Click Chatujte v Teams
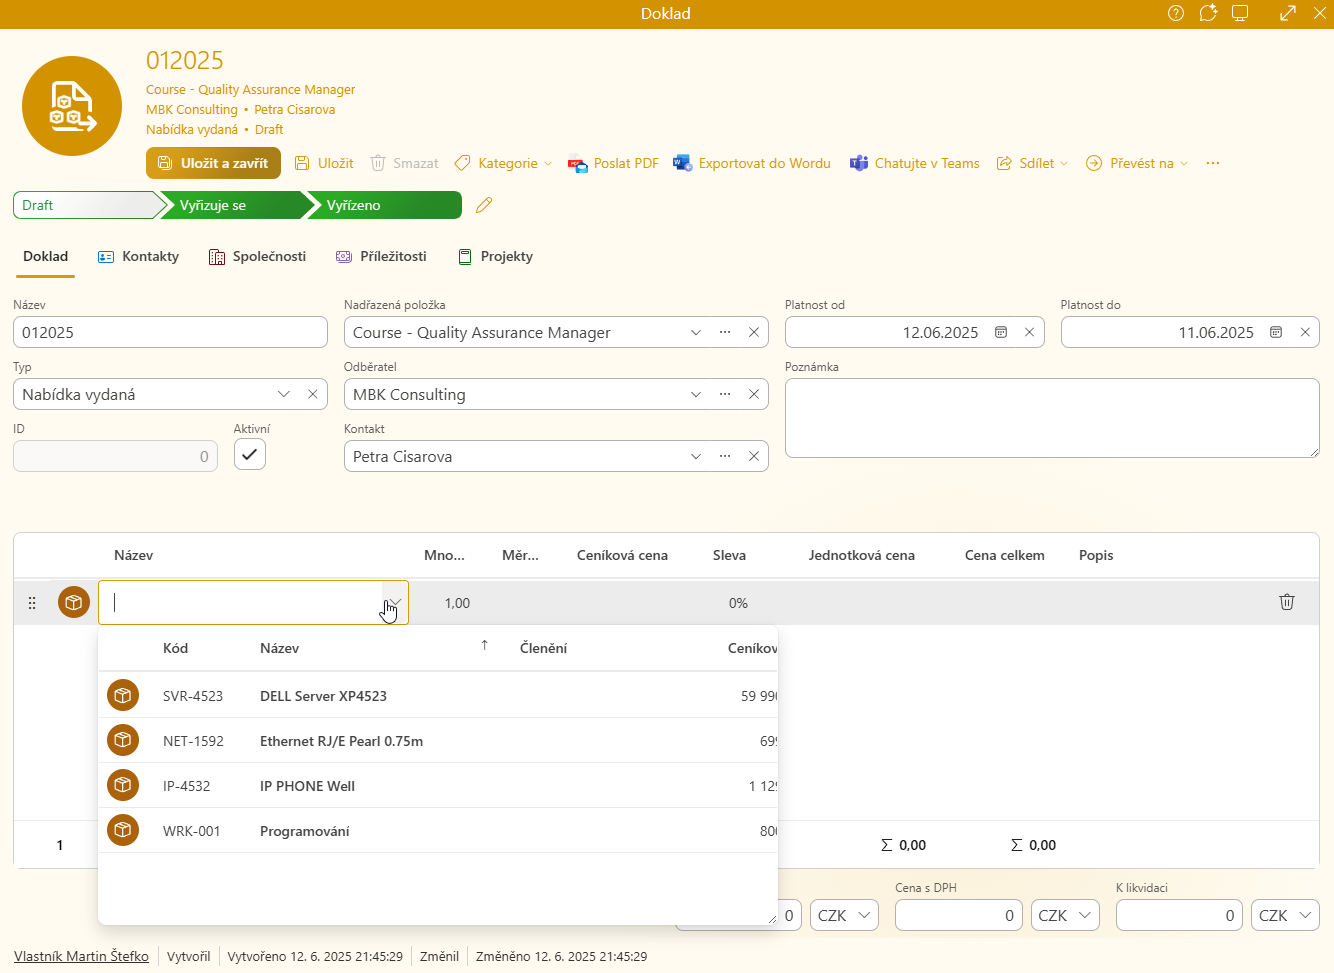The image size is (1334, 973). click(x=914, y=163)
